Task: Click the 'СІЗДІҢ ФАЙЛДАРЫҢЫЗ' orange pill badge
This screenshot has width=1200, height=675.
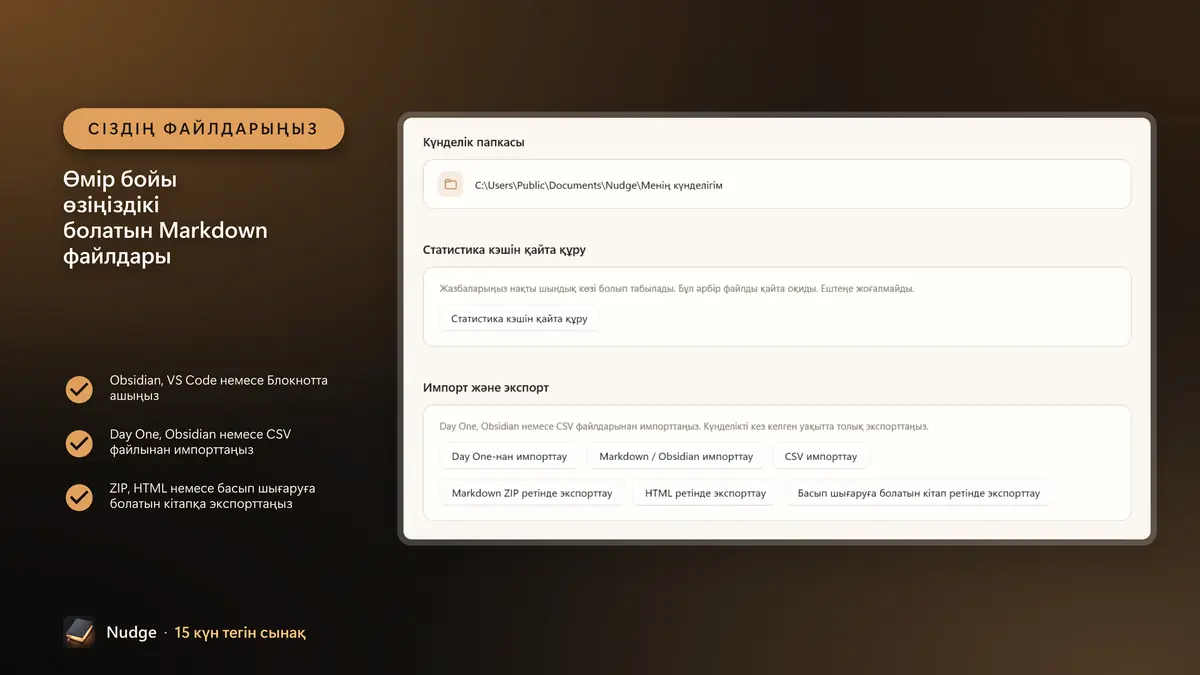Action: pyautogui.click(x=204, y=129)
